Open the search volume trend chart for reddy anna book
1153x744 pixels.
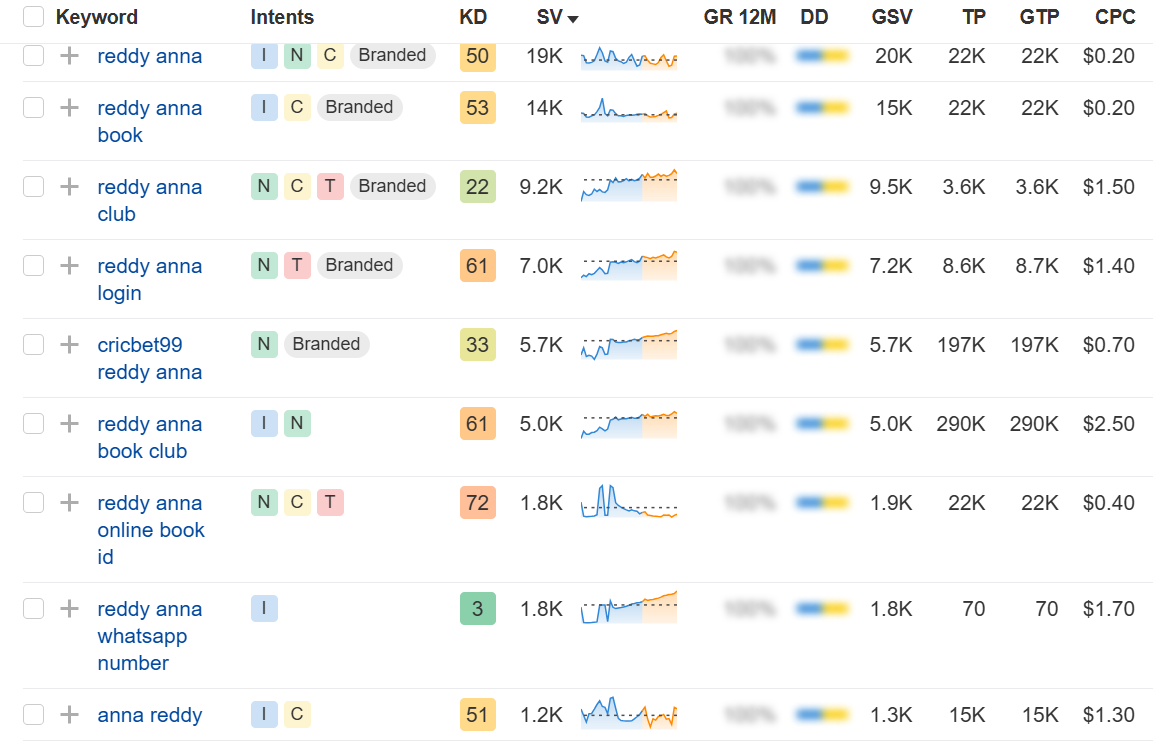(629, 108)
